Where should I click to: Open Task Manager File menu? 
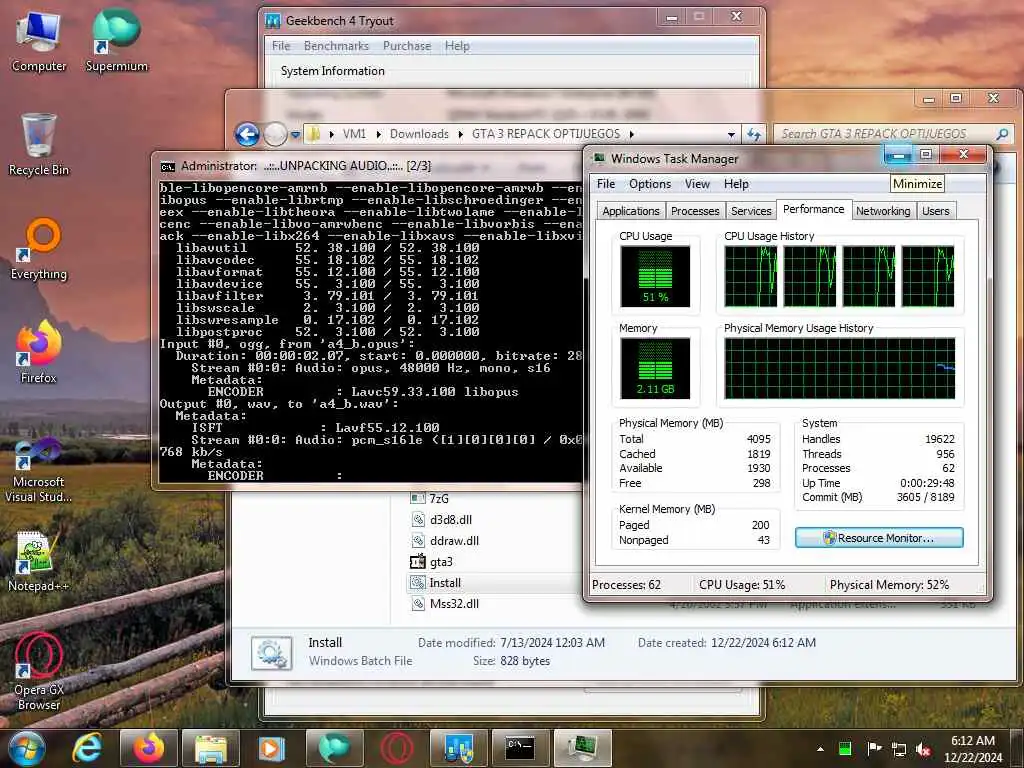point(606,184)
